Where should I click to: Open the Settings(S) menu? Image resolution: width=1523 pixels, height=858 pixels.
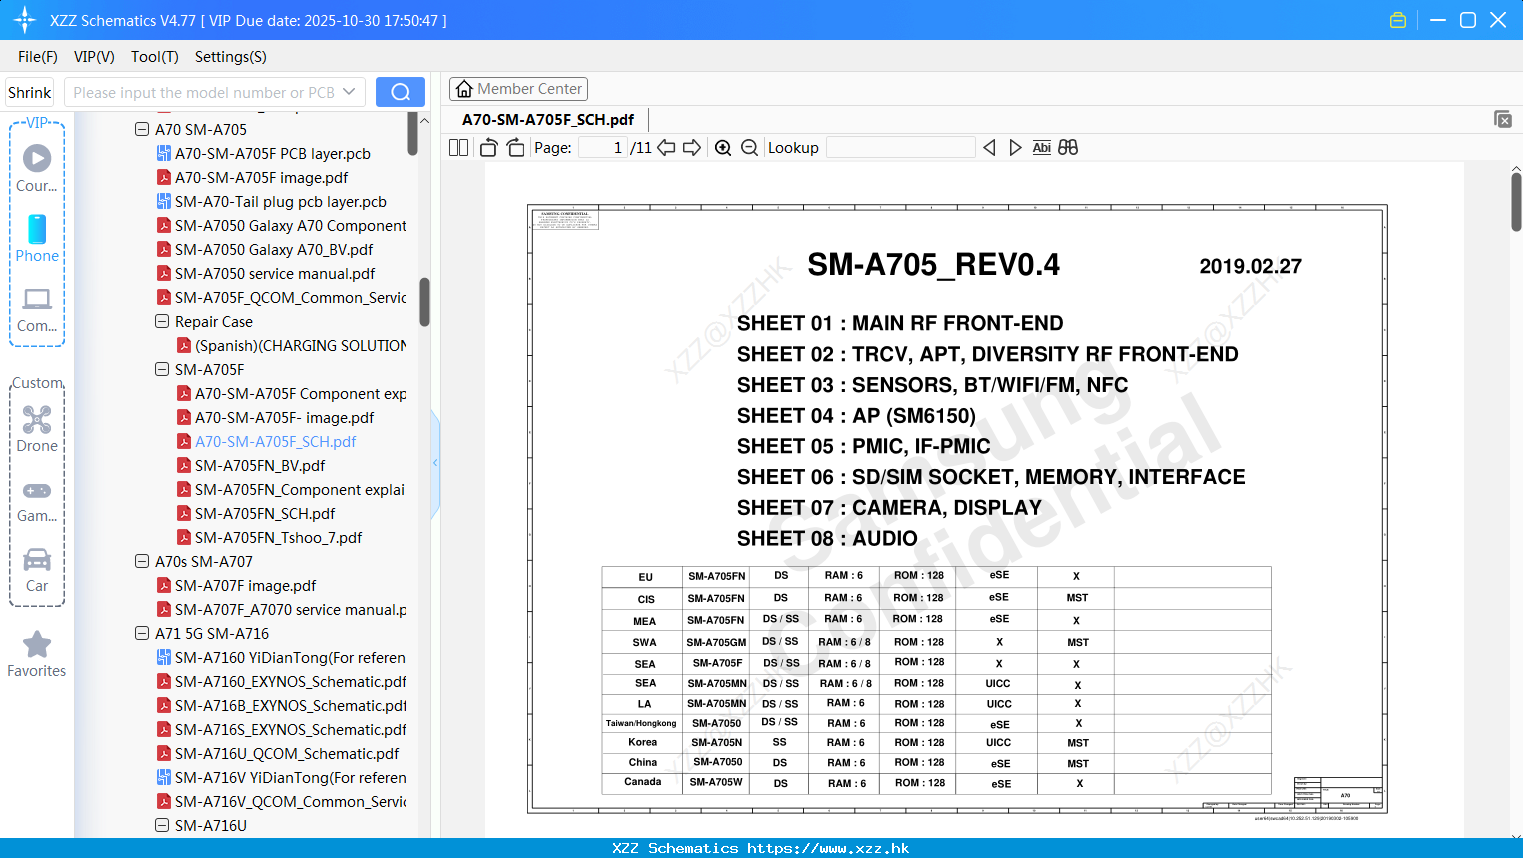(x=230, y=57)
